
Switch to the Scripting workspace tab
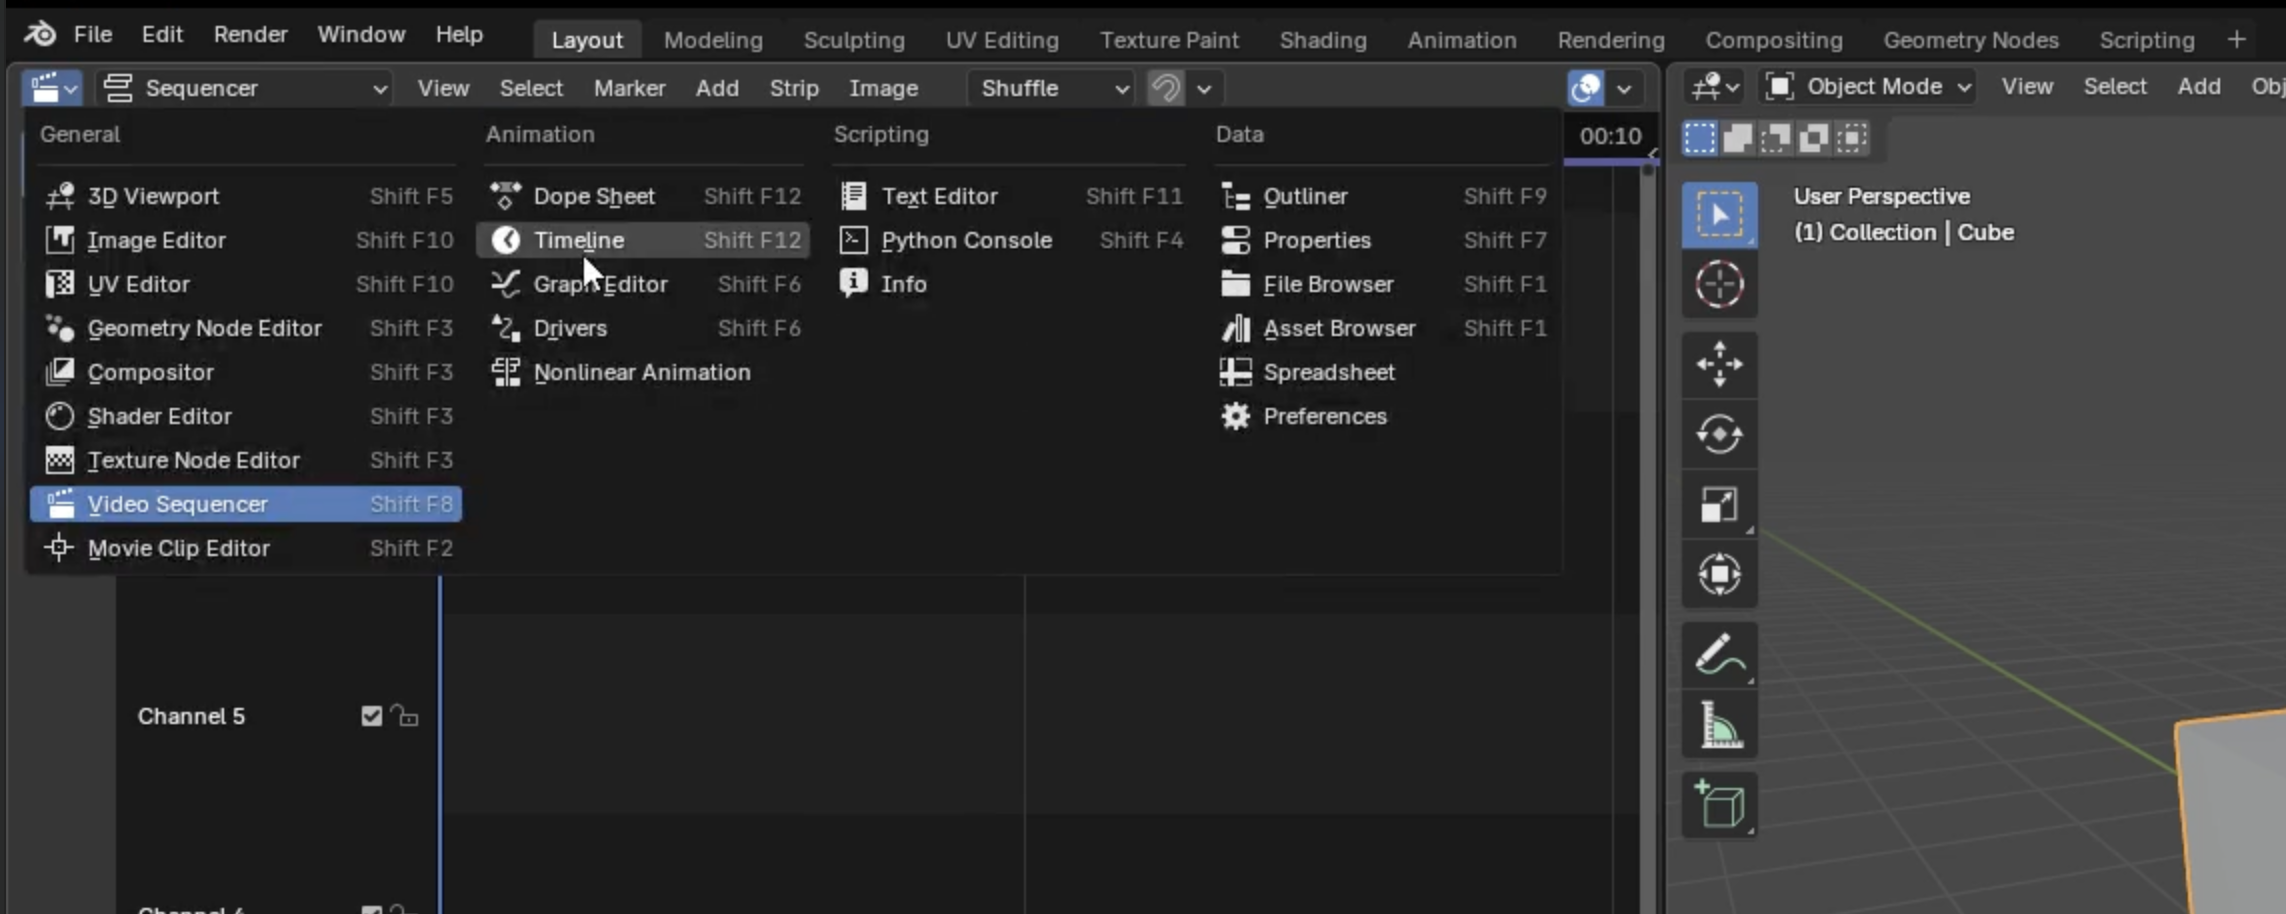coord(2147,40)
